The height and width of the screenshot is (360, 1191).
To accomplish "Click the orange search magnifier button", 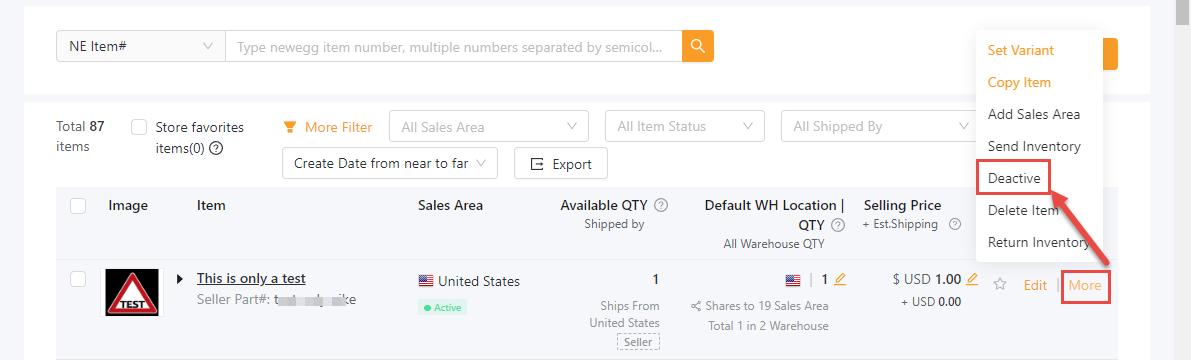I will (x=697, y=46).
